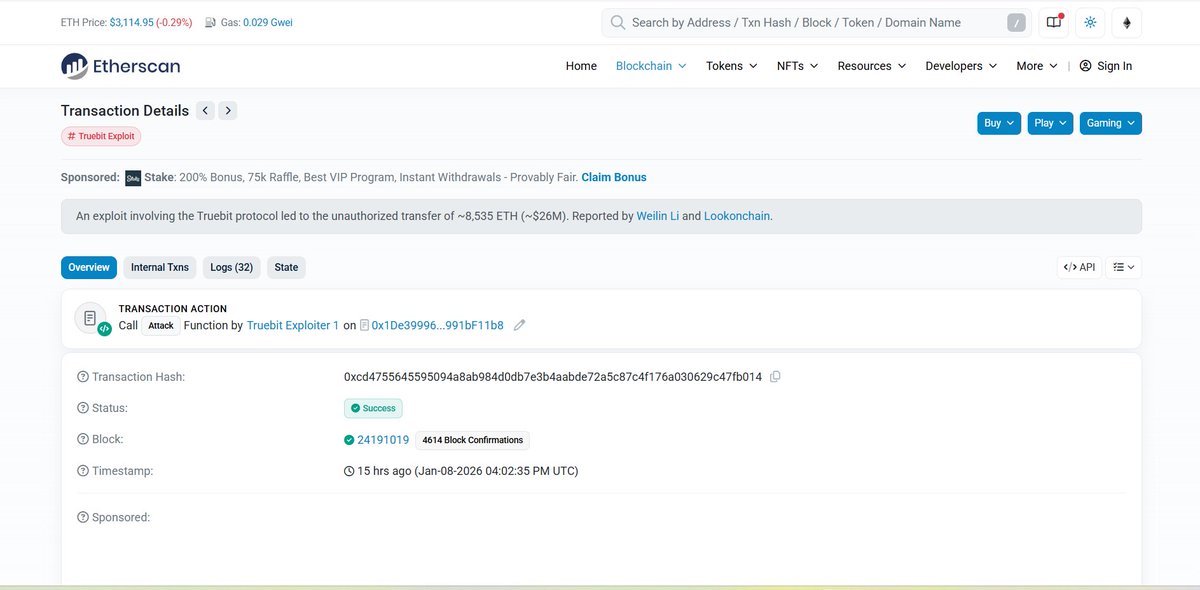Open the Lookonchain link
This screenshot has height=590, width=1200.
point(738,216)
